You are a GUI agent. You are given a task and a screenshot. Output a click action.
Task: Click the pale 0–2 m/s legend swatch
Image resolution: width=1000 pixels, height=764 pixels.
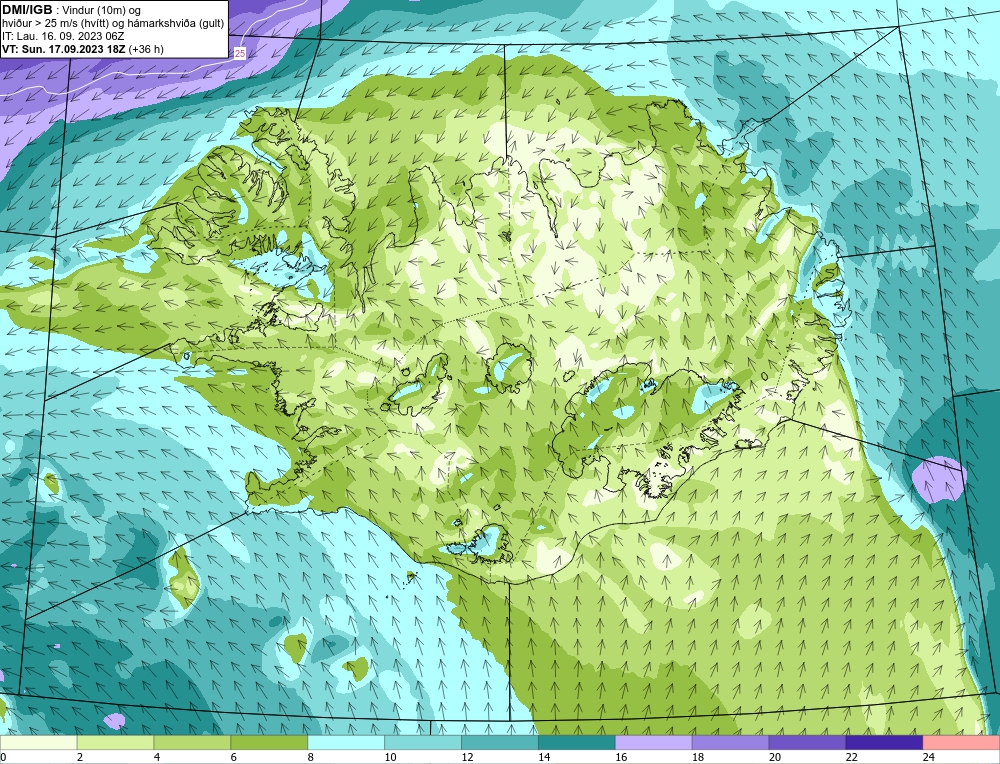38,742
